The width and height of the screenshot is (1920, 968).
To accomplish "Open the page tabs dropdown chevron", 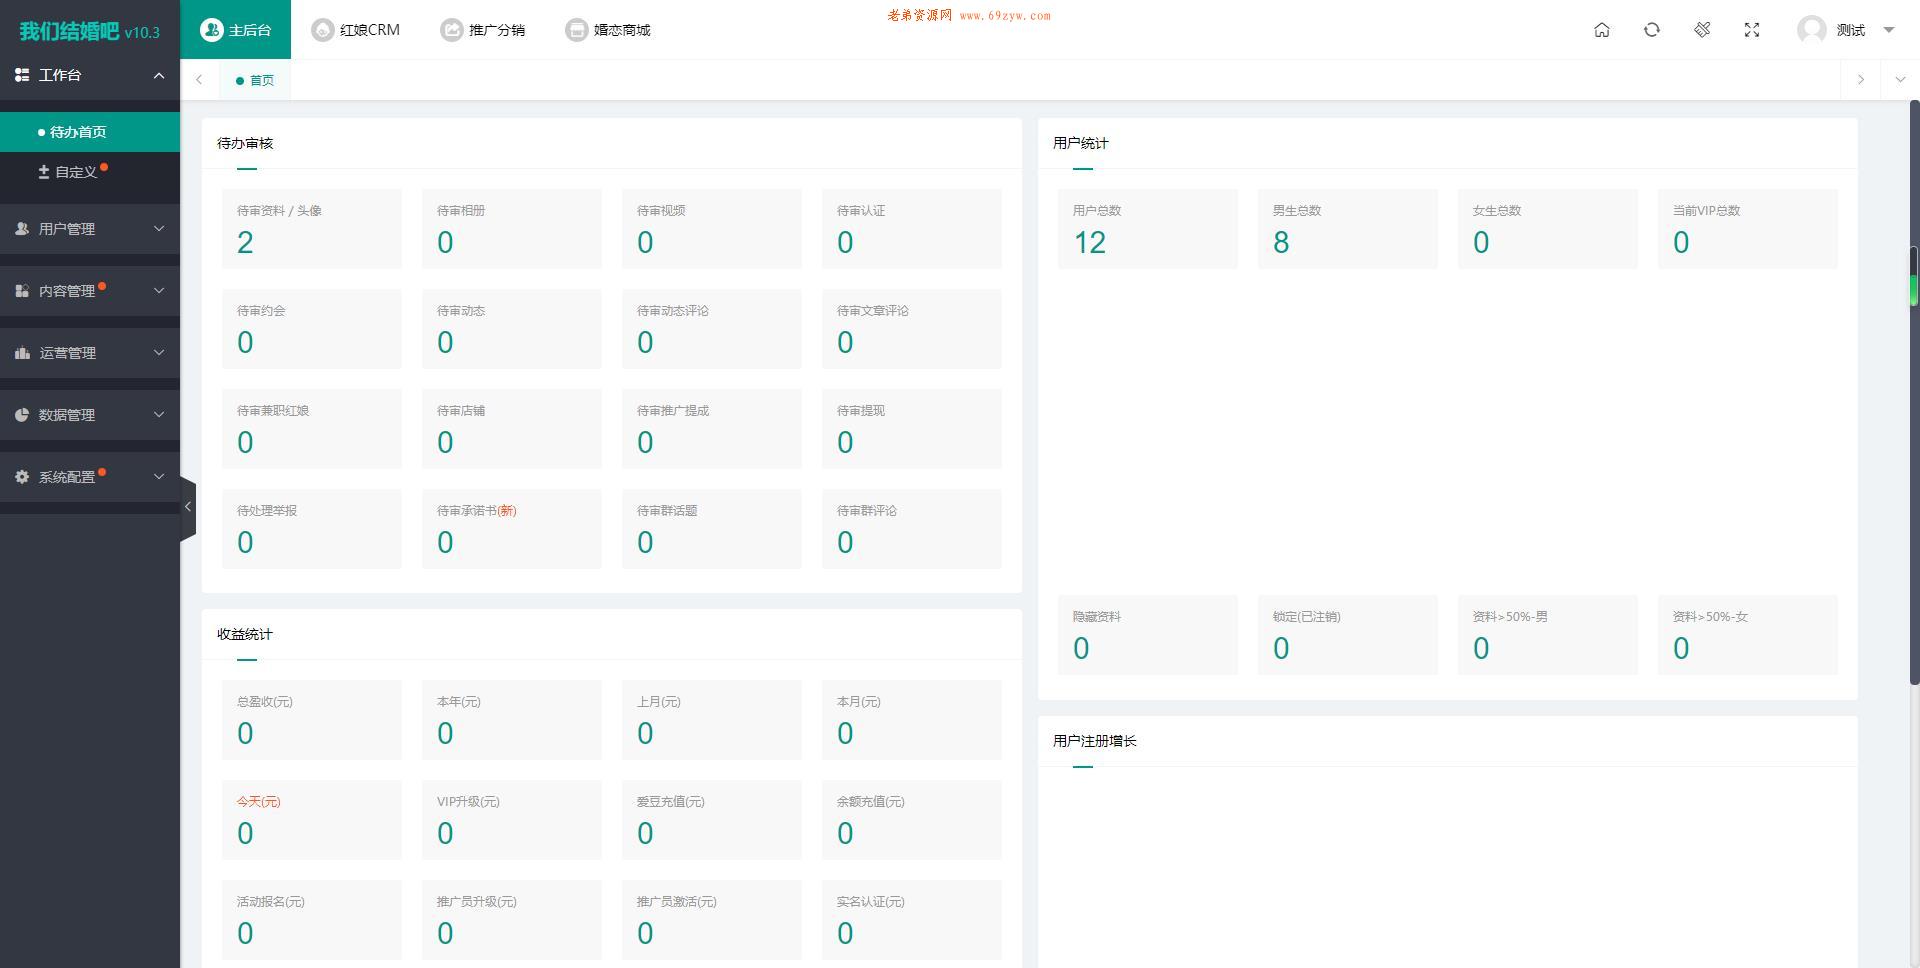I will [1900, 80].
